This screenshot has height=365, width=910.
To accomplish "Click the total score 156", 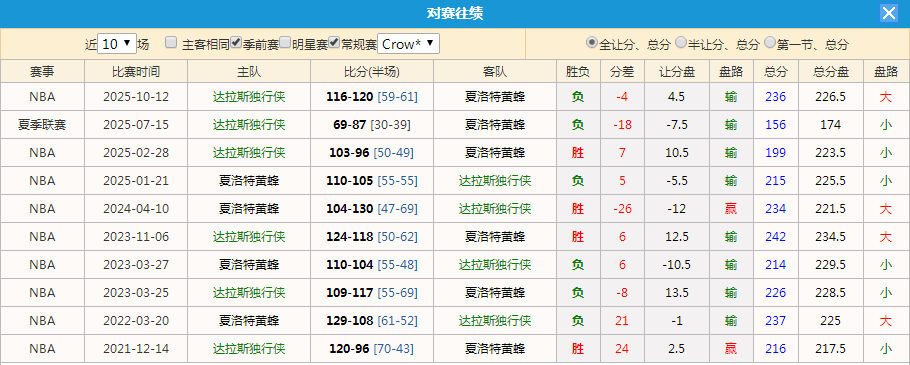I will (775, 125).
